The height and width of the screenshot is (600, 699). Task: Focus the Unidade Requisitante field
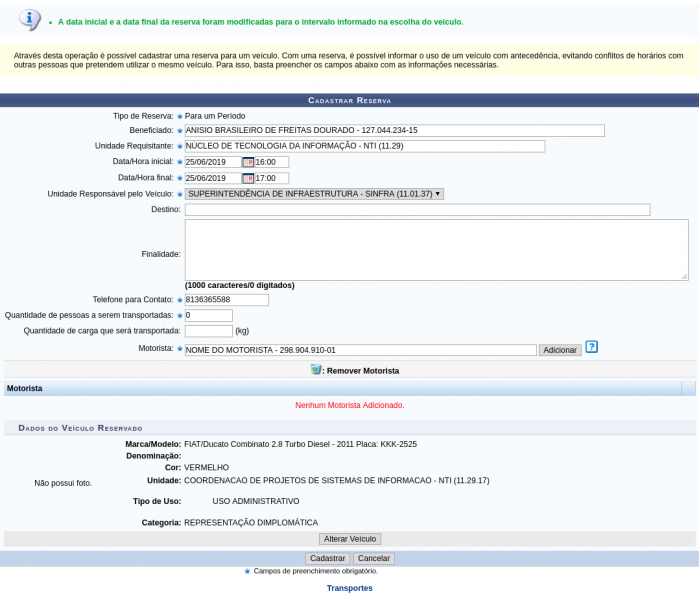[364, 146]
